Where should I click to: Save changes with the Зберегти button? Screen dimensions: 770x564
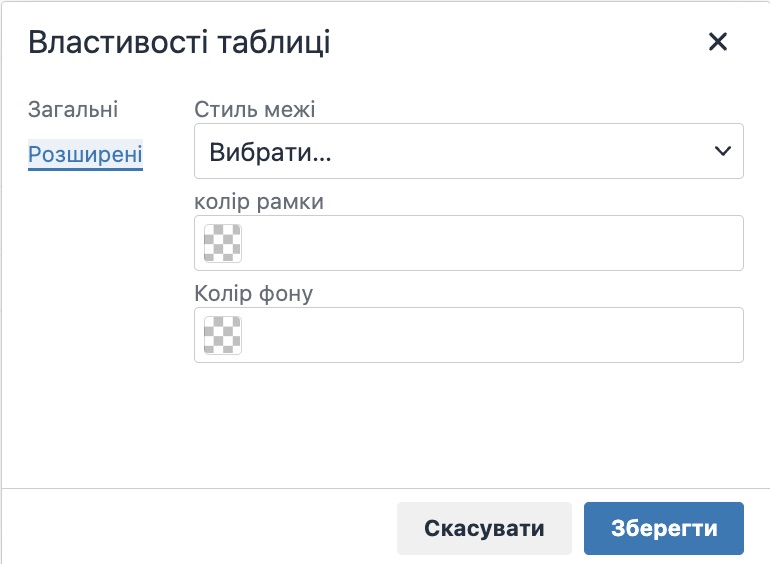[663, 528]
